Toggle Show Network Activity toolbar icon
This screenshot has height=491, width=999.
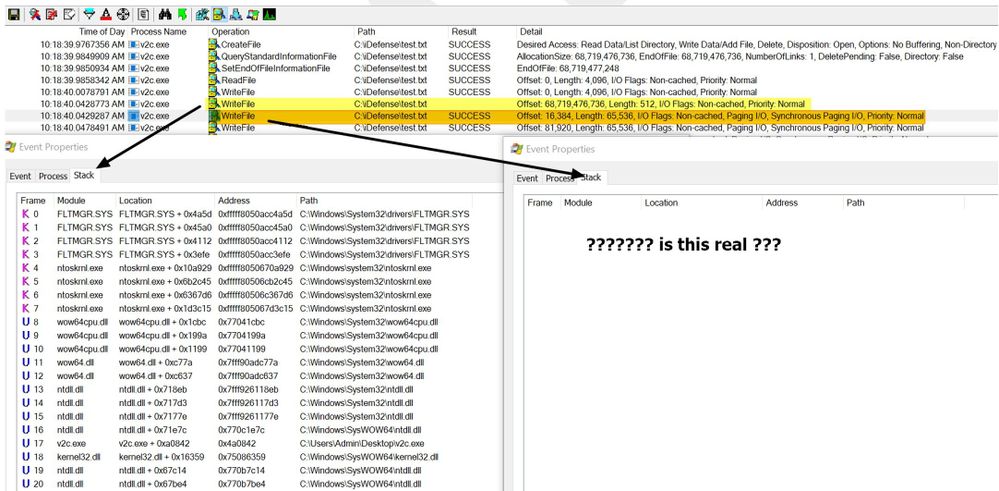tap(236, 14)
